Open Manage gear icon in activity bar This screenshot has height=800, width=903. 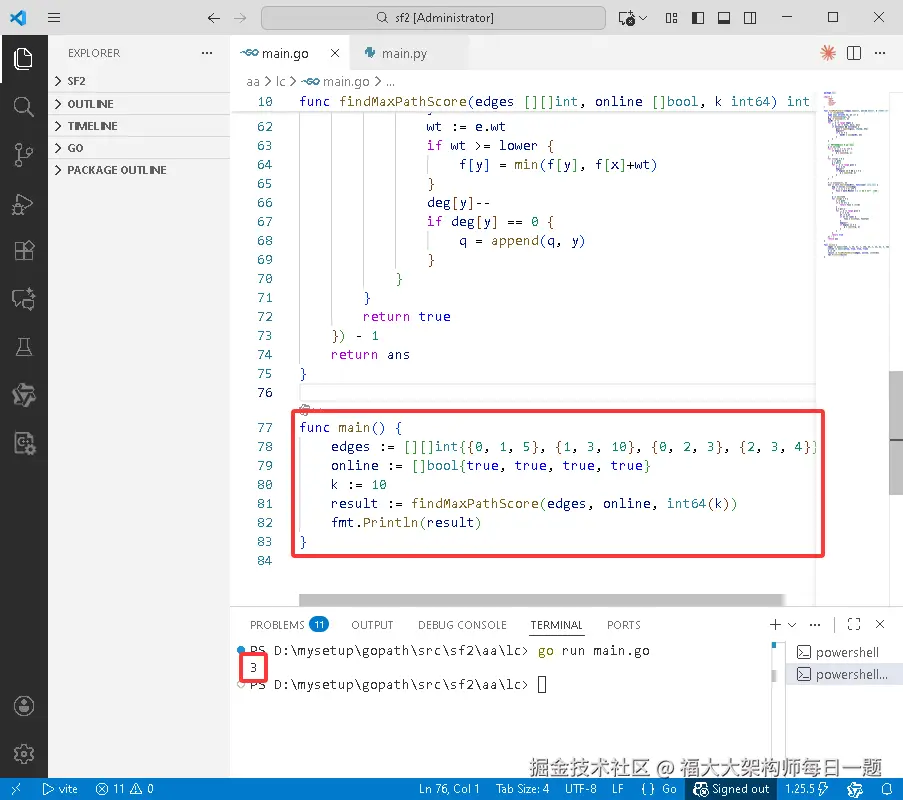pos(24,754)
